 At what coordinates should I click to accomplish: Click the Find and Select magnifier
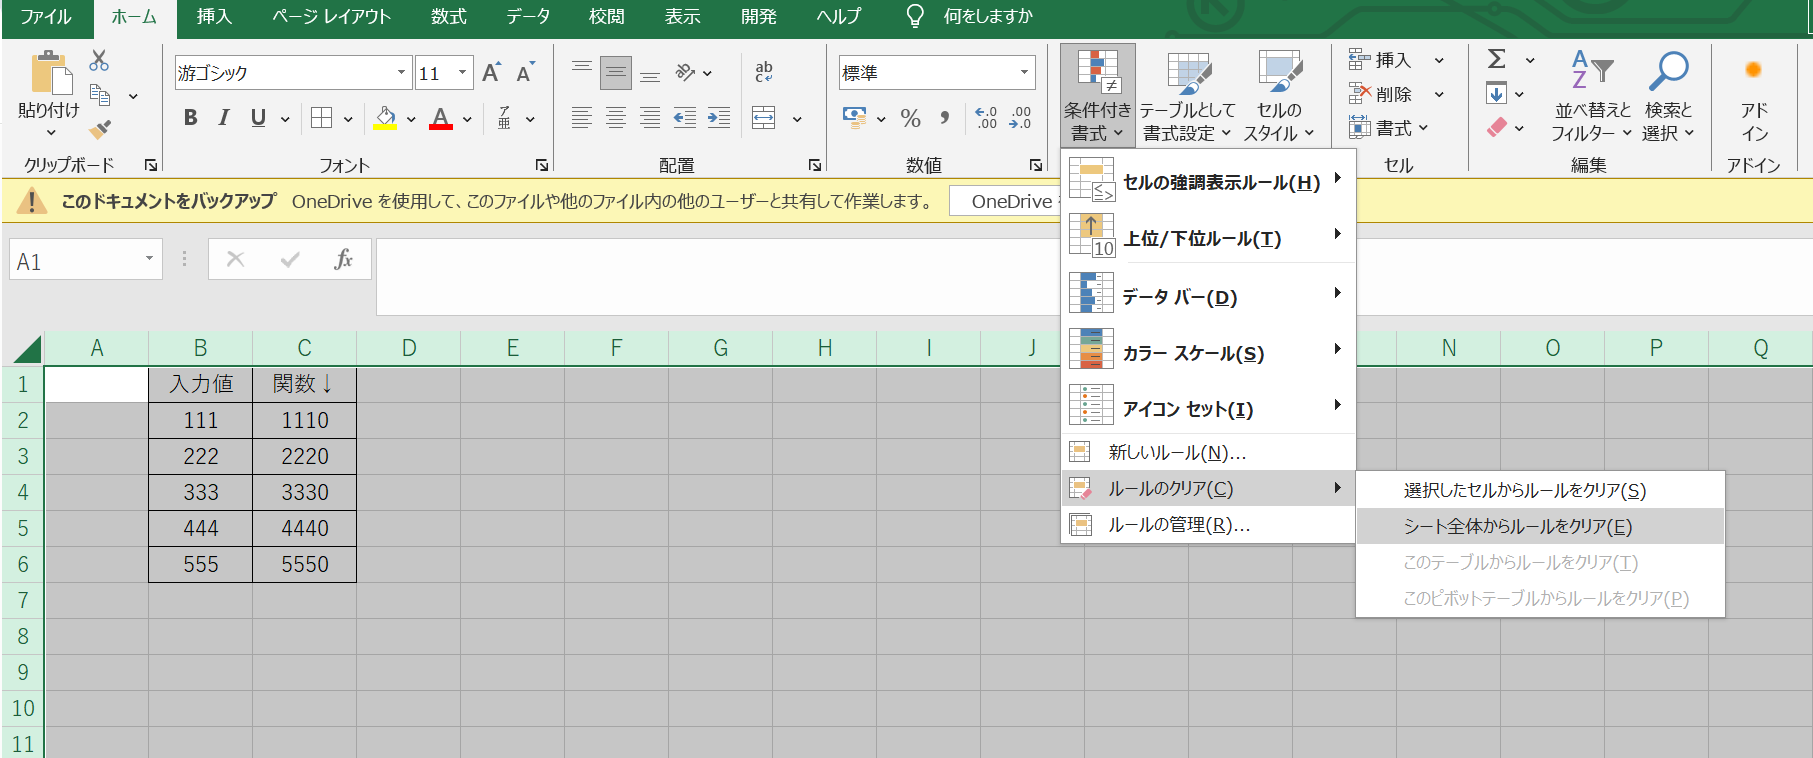[1668, 96]
